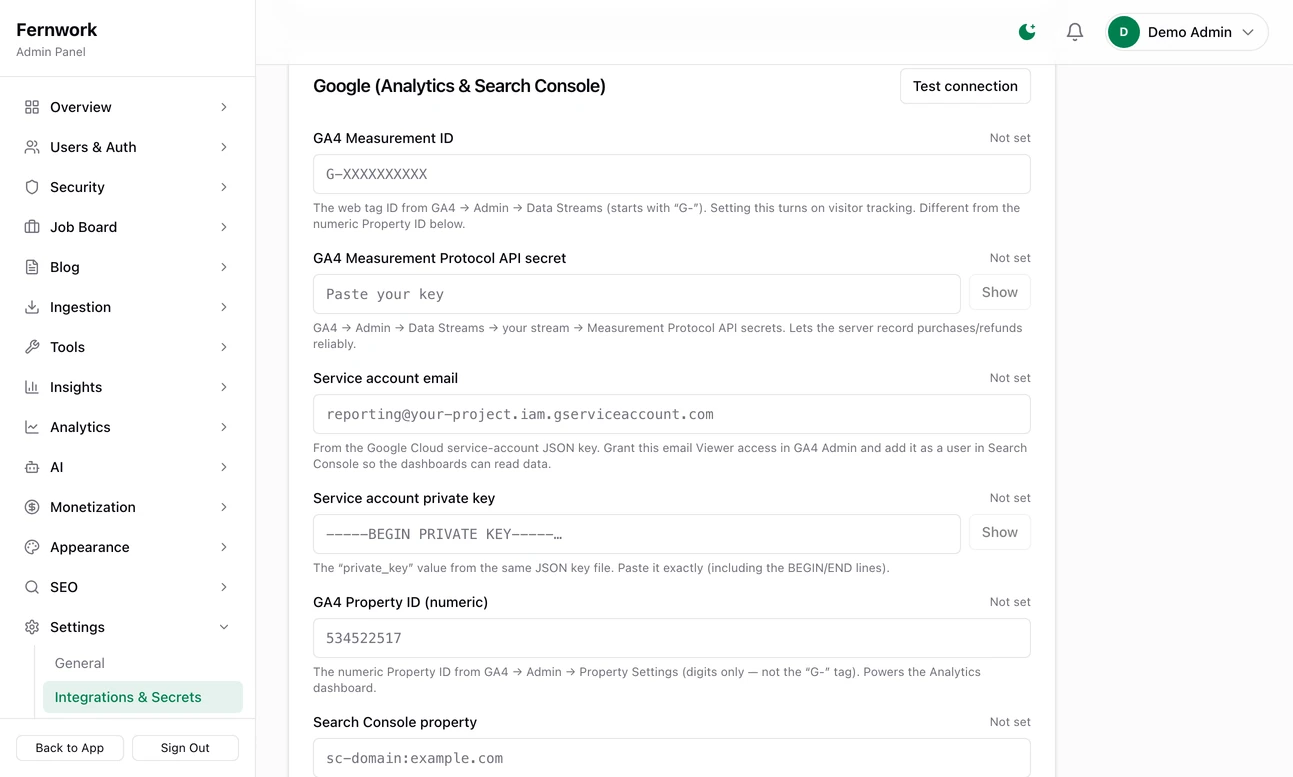Click the Tools wrench icon
Image resolution: width=1293 pixels, height=777 pixels.
[x=32, y=347]
